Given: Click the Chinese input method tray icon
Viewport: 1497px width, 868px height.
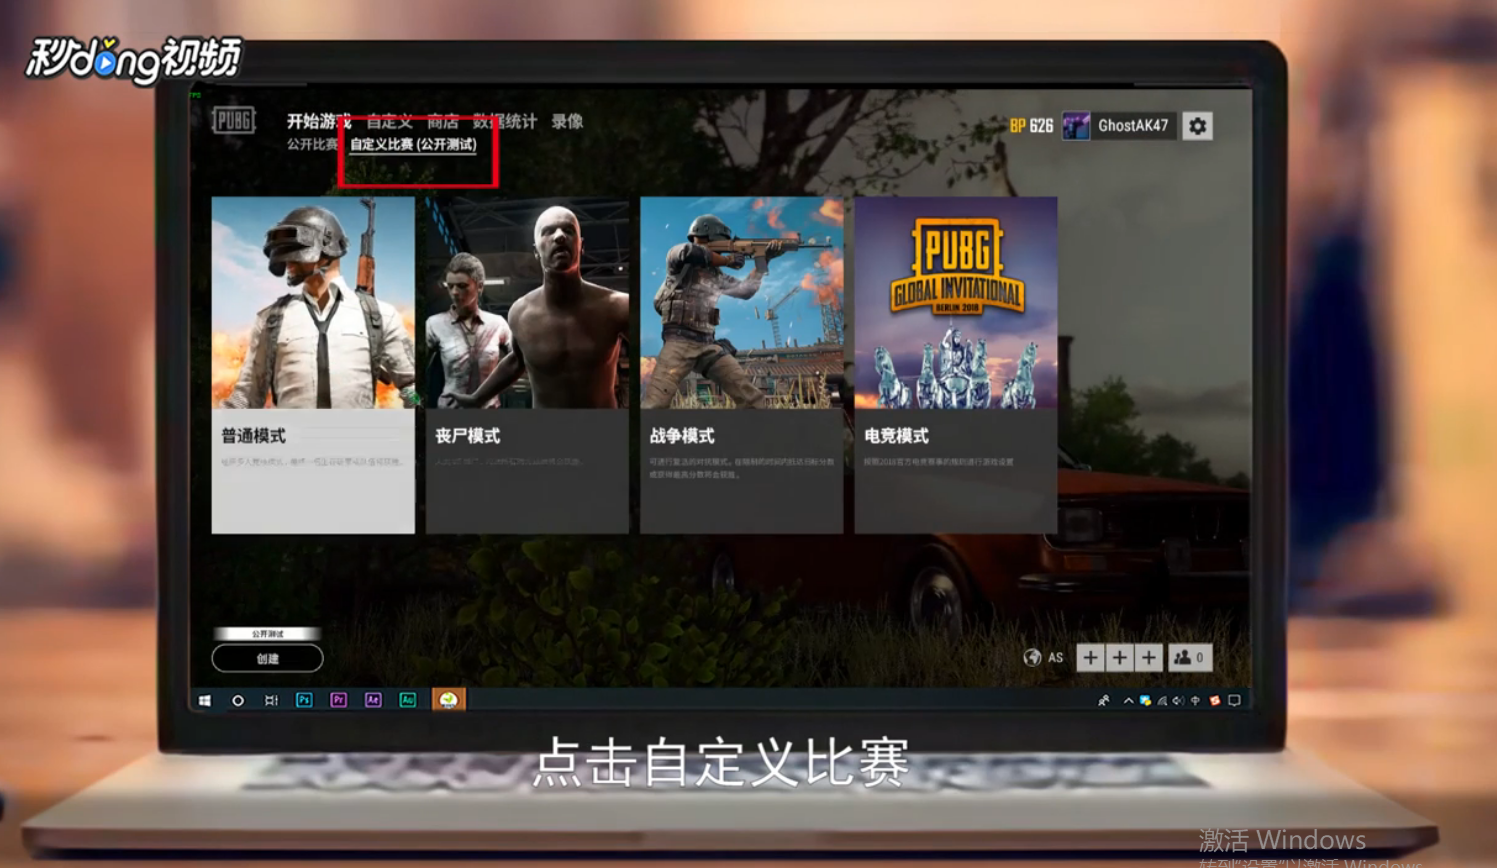Looking at the screenshot, I should [1195, 701].
